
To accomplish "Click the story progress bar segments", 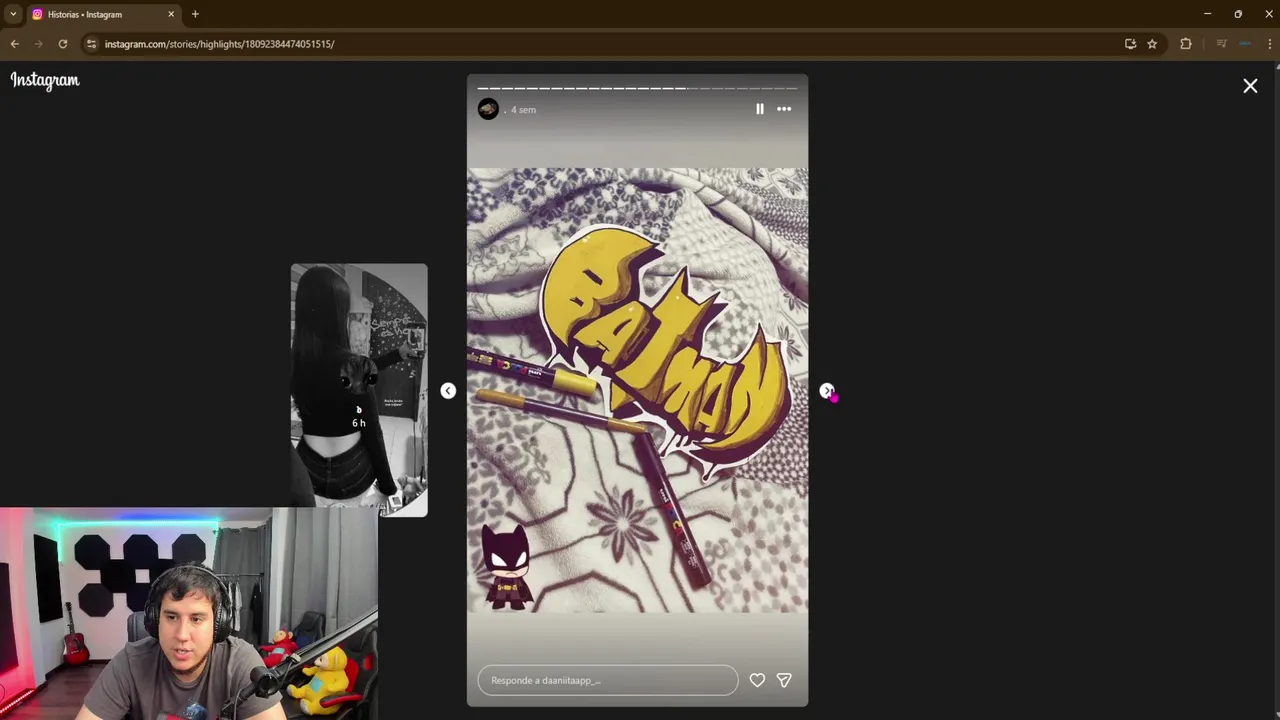I will (637, 88).
